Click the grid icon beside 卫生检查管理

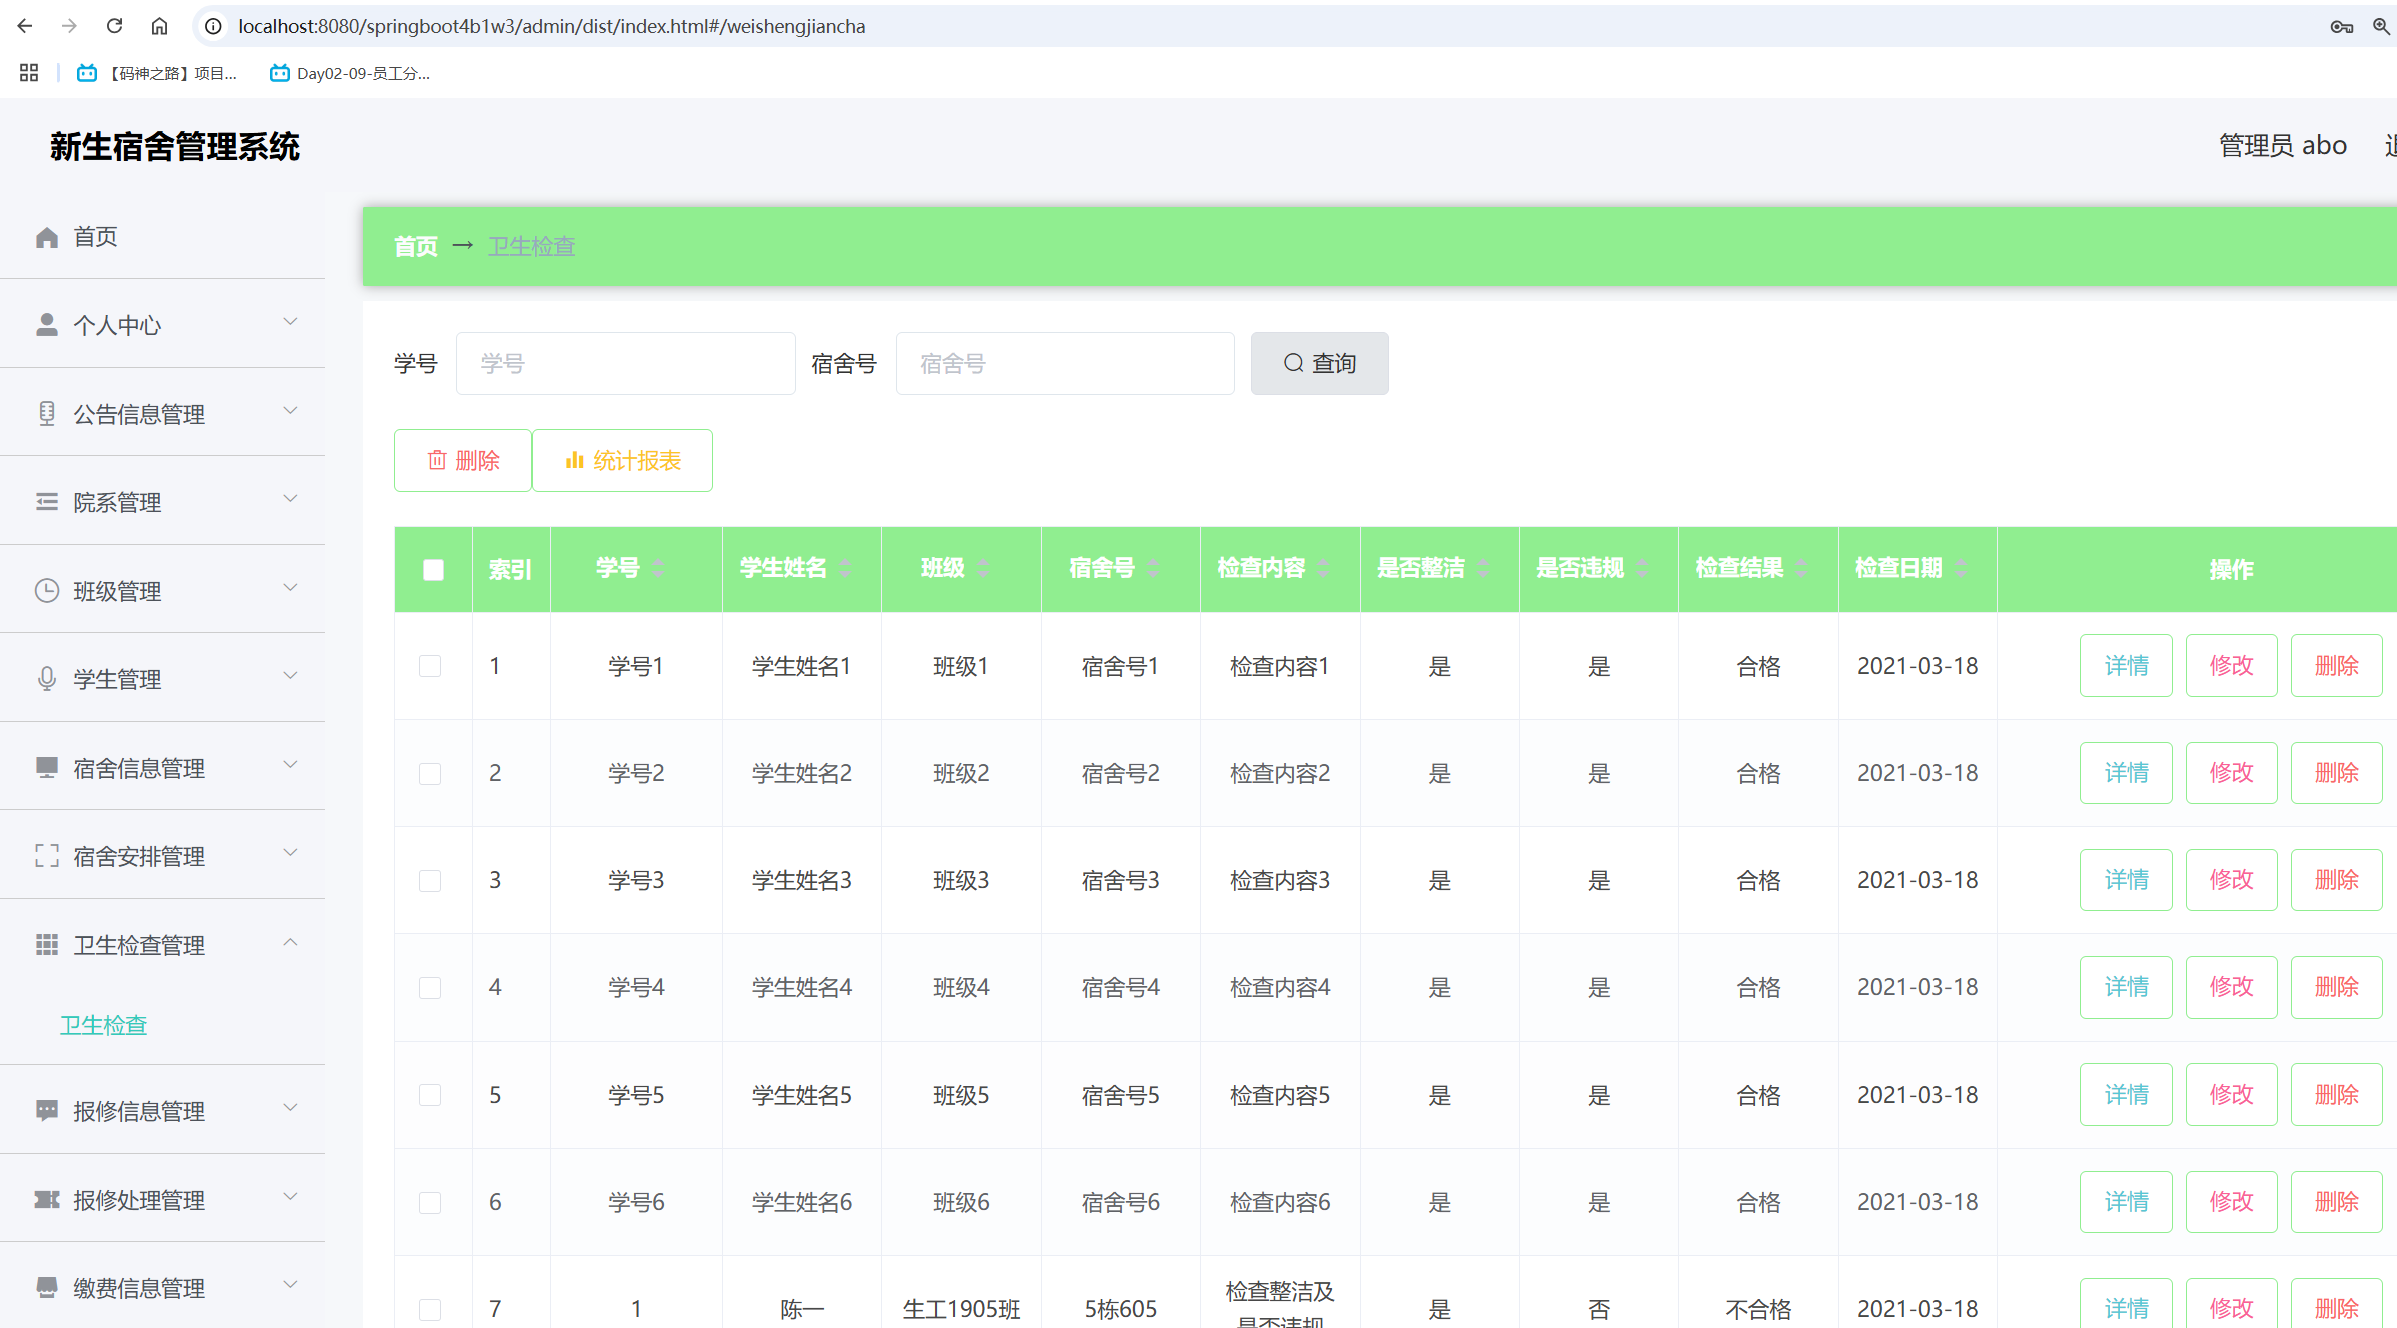tap(46, 945)
